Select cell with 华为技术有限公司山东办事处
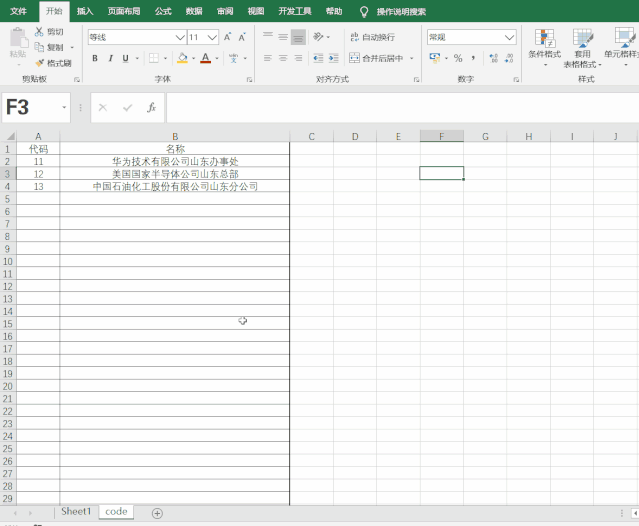 click(x=175, y=161)
